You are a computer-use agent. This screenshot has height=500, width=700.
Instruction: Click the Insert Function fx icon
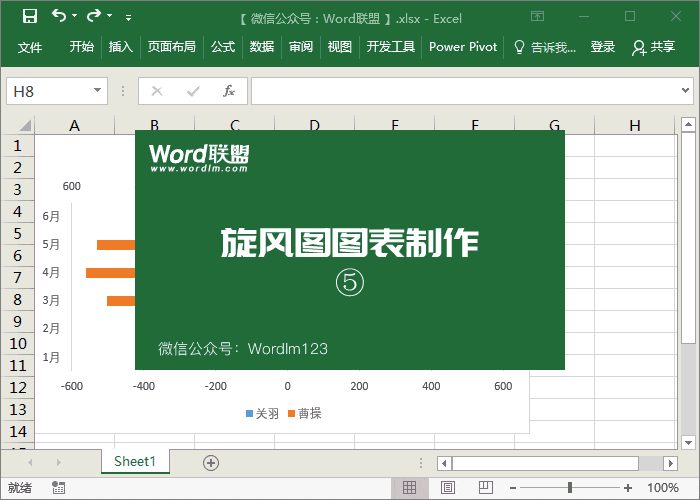tap(228, 91)
